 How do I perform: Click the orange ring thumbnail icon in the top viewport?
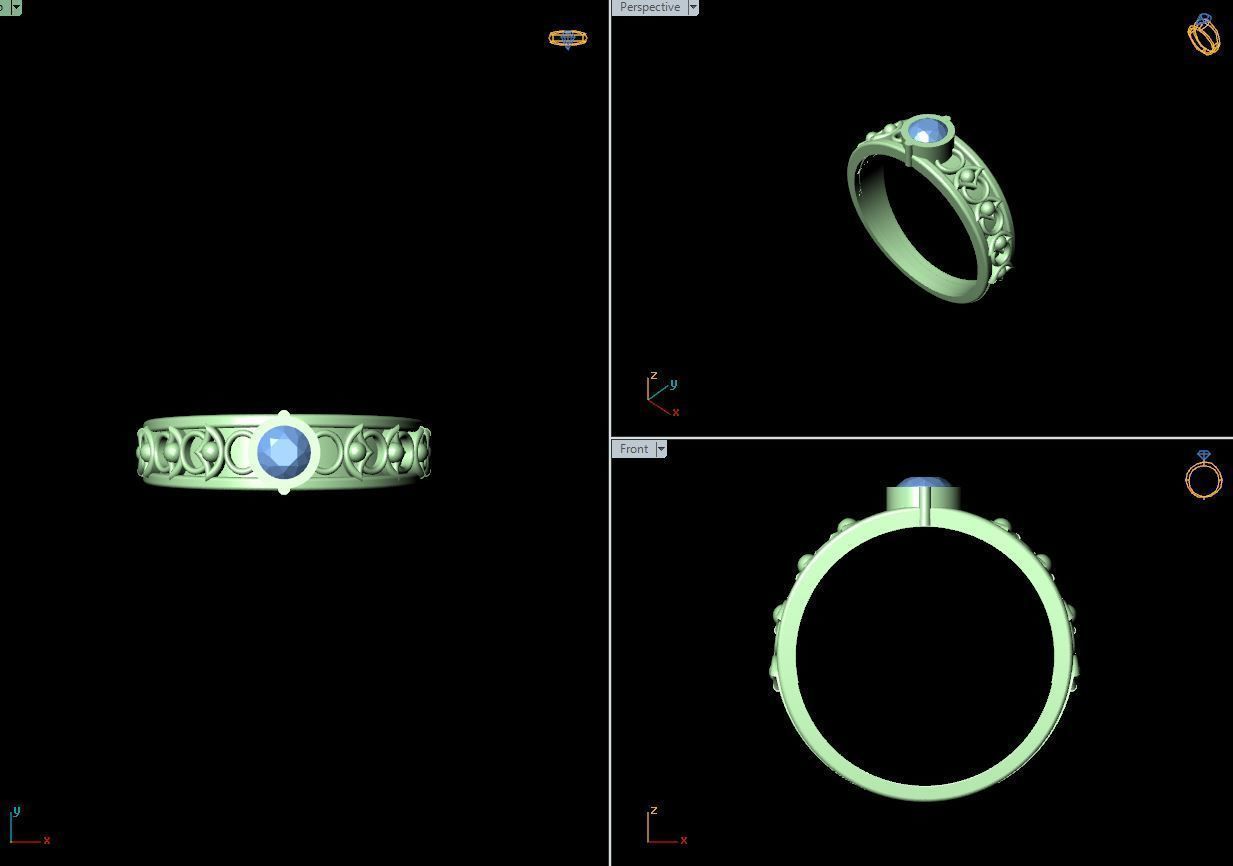tap(568, 39)
